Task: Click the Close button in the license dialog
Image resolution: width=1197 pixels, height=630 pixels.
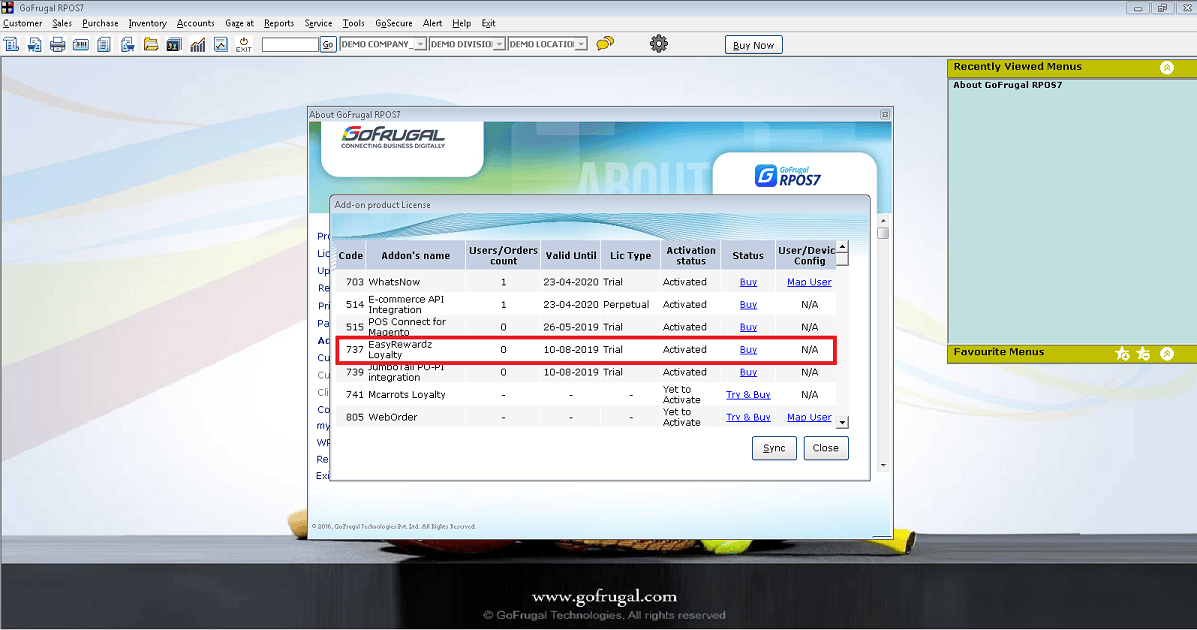Action: coord(825,448)
